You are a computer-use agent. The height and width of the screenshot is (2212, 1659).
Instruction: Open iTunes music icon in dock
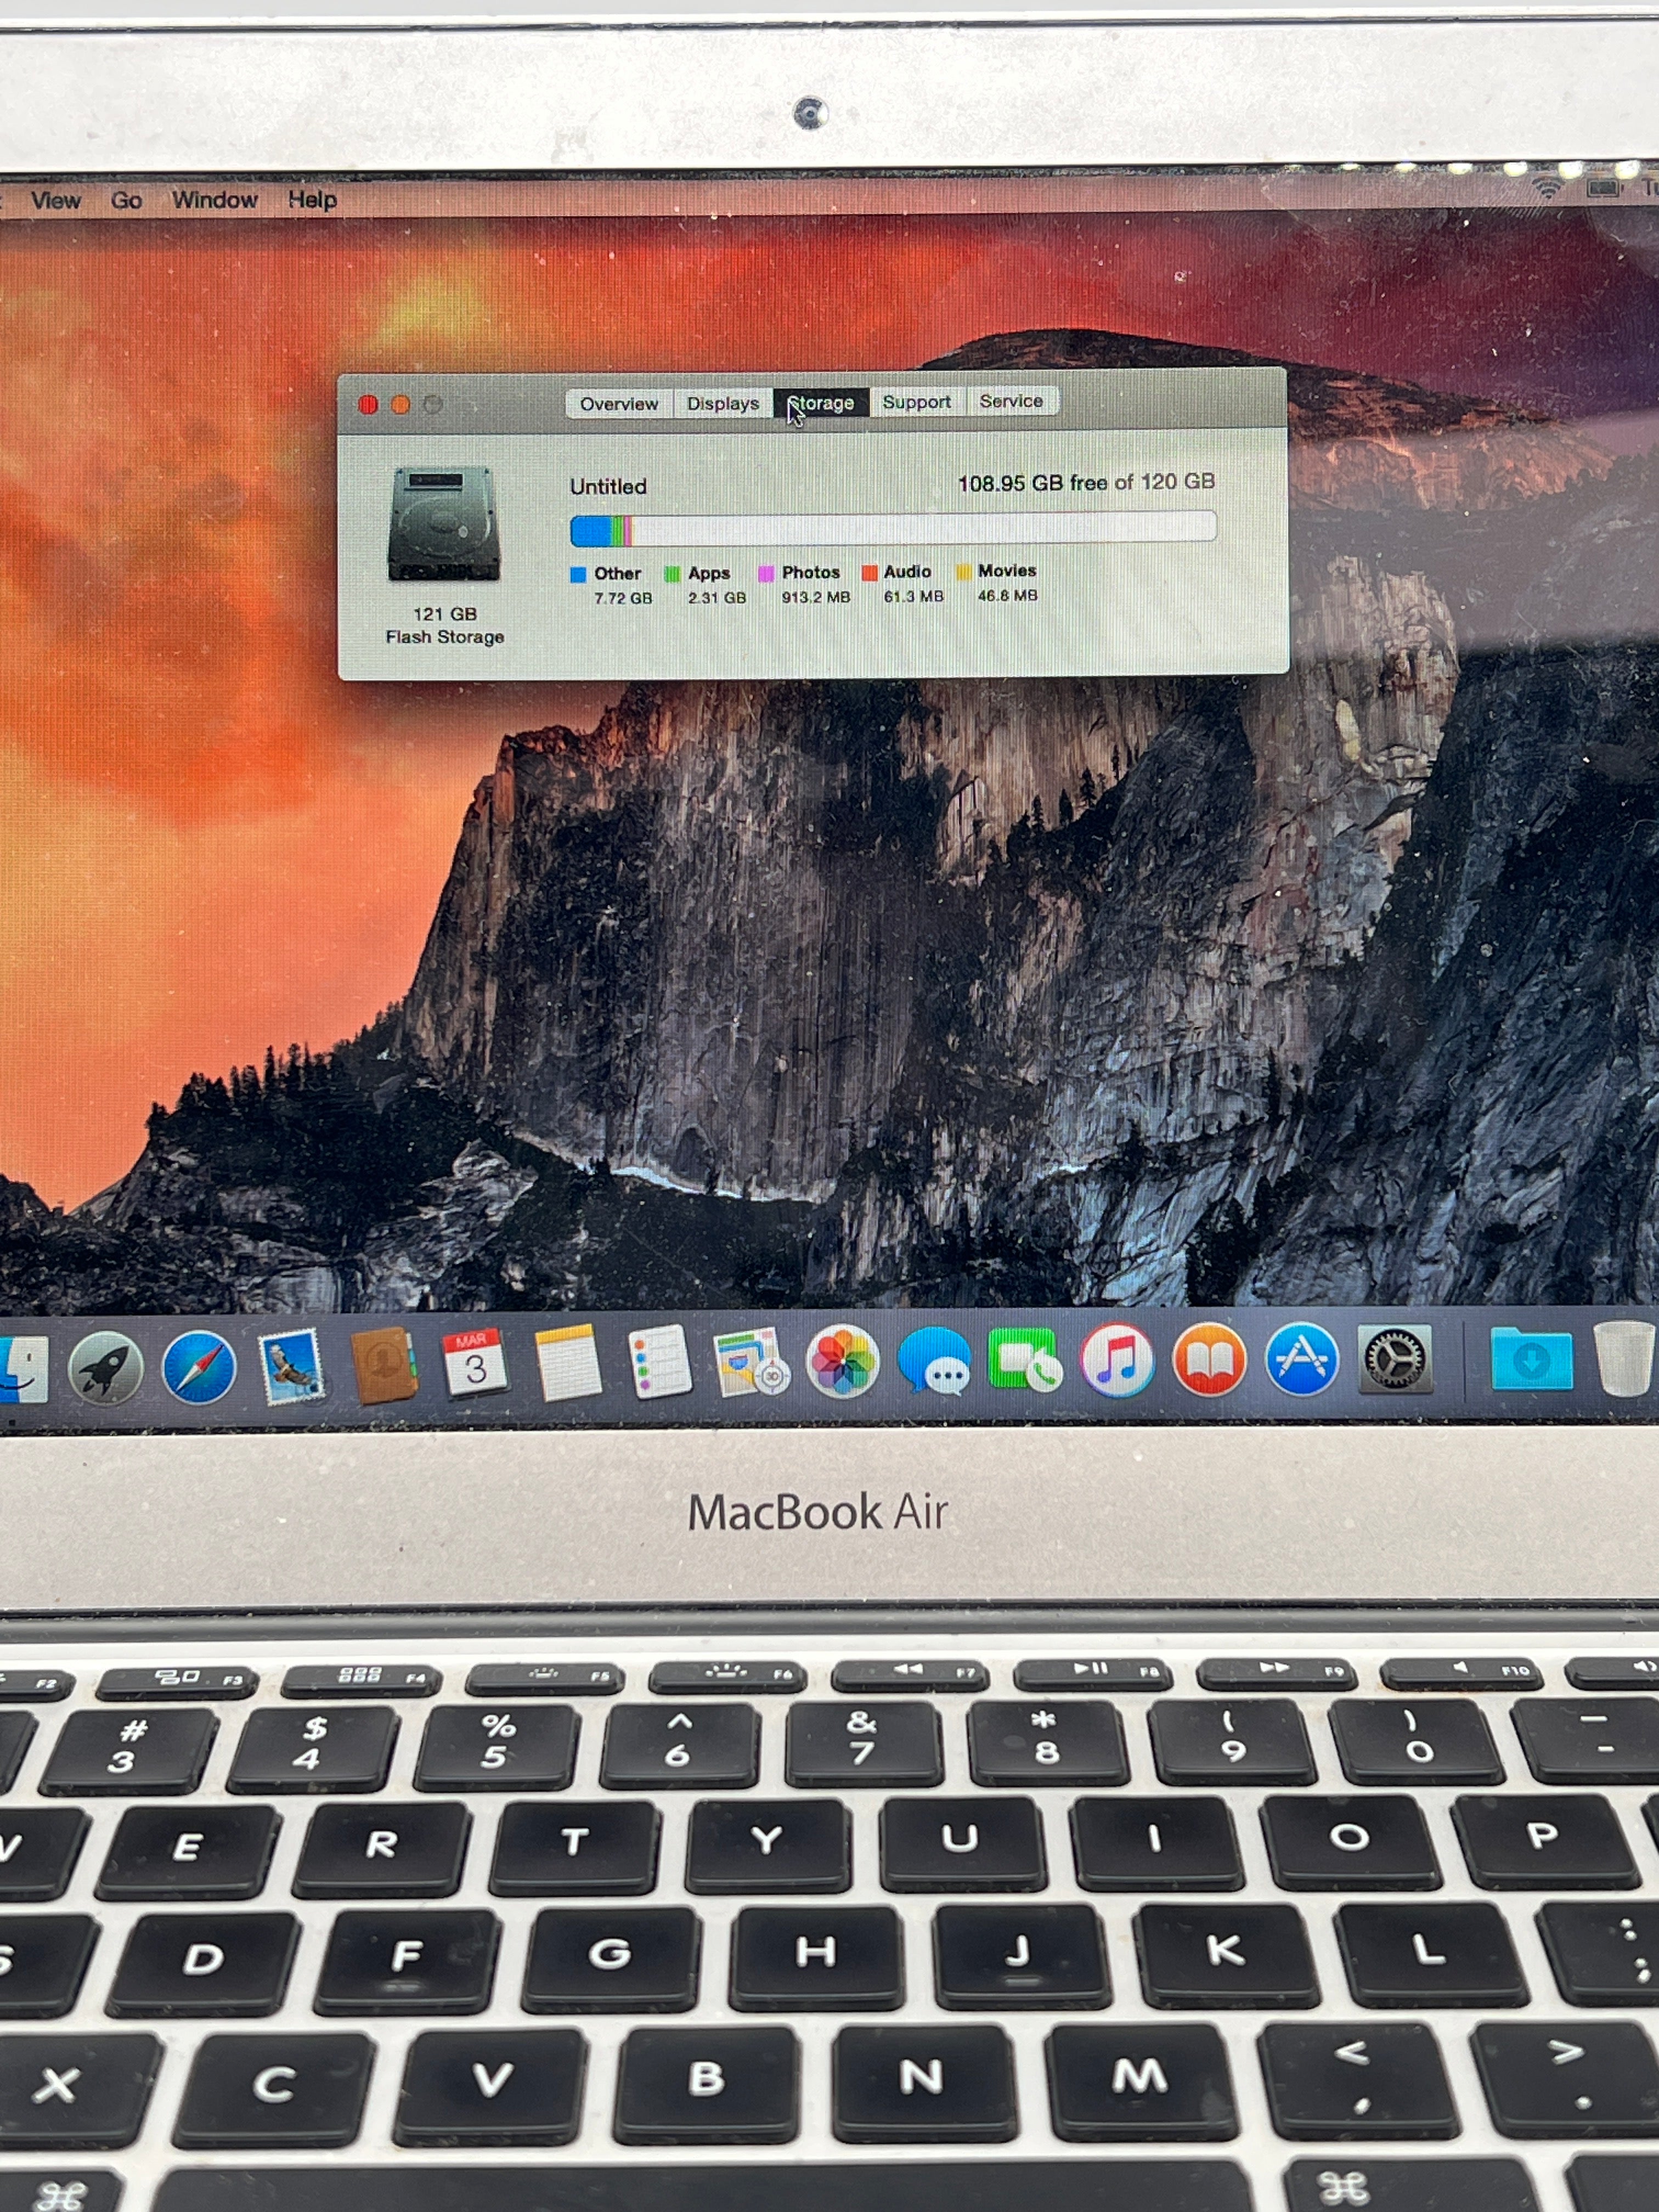click(1117, 1360)
